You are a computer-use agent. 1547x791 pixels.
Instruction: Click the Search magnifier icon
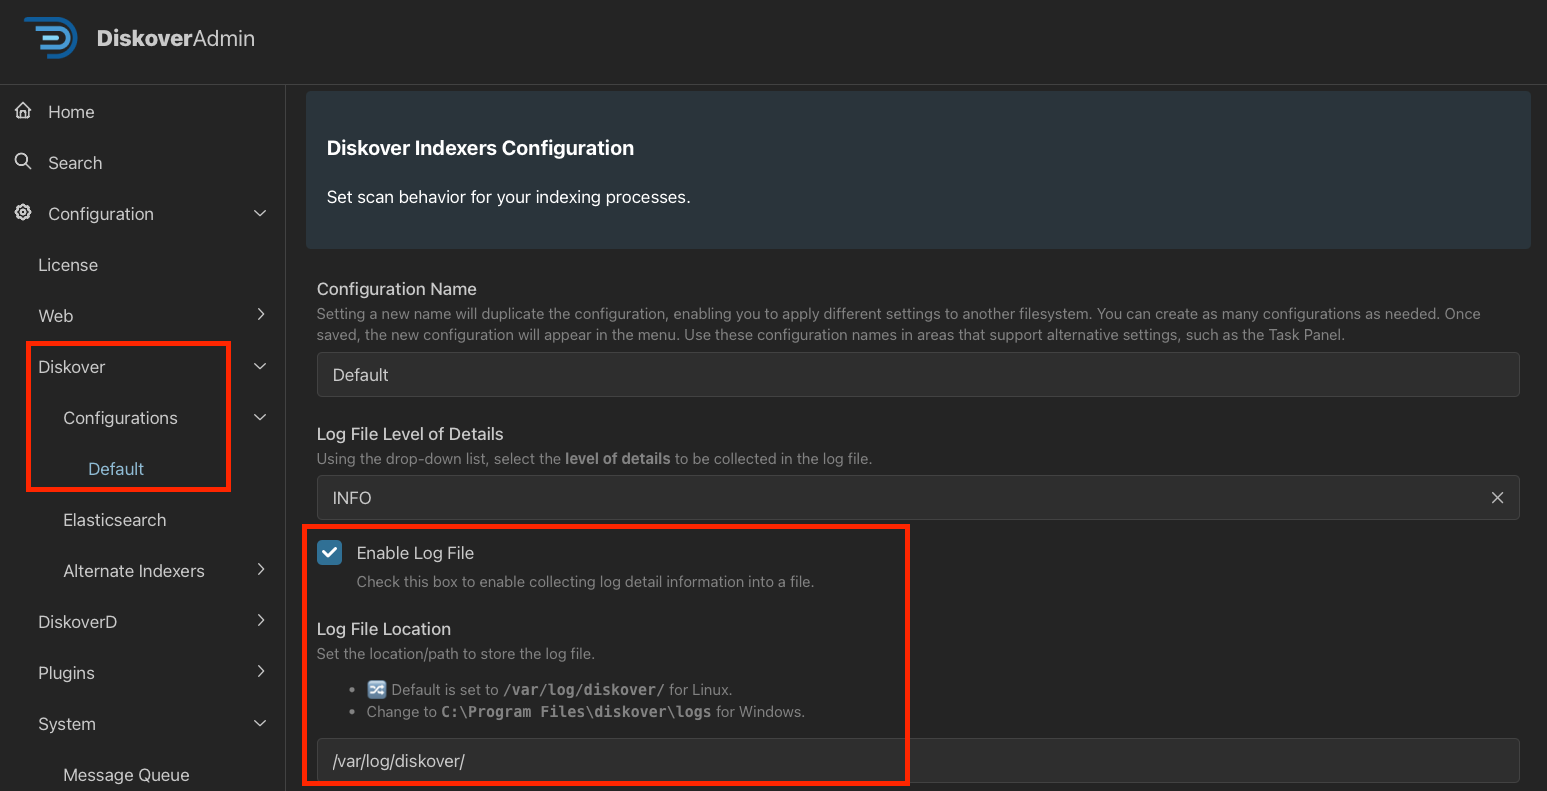(x=22, y=162)
